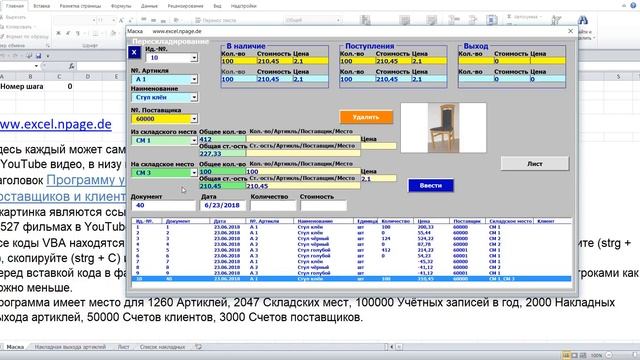This screenshot has height=360, width=640.
Task: Toggle bold formatting in Excel ribbon
Action: [x=58, y=33]
